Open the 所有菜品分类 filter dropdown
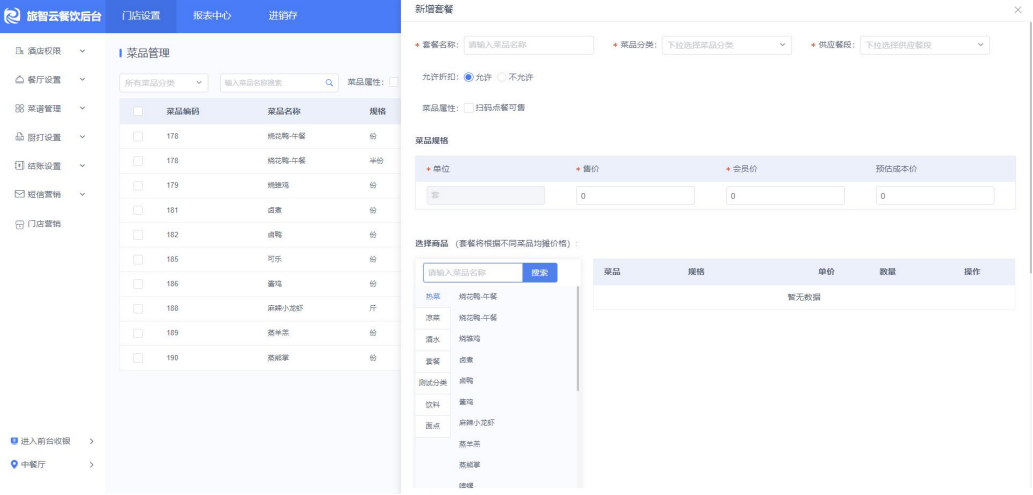1033x495 pixels. 163,83
